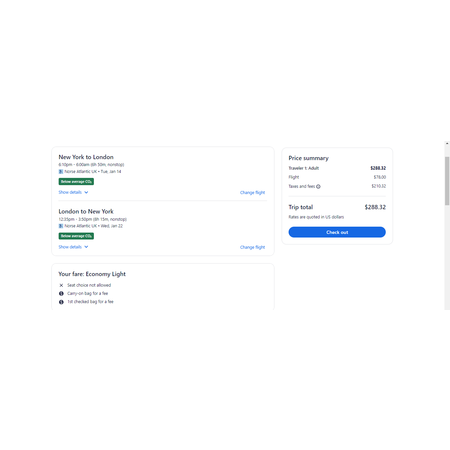Image resolution: width=450 pixels, height=450 pixels.
Task: Change flight for London to New York
Action: tap(252, 247)
